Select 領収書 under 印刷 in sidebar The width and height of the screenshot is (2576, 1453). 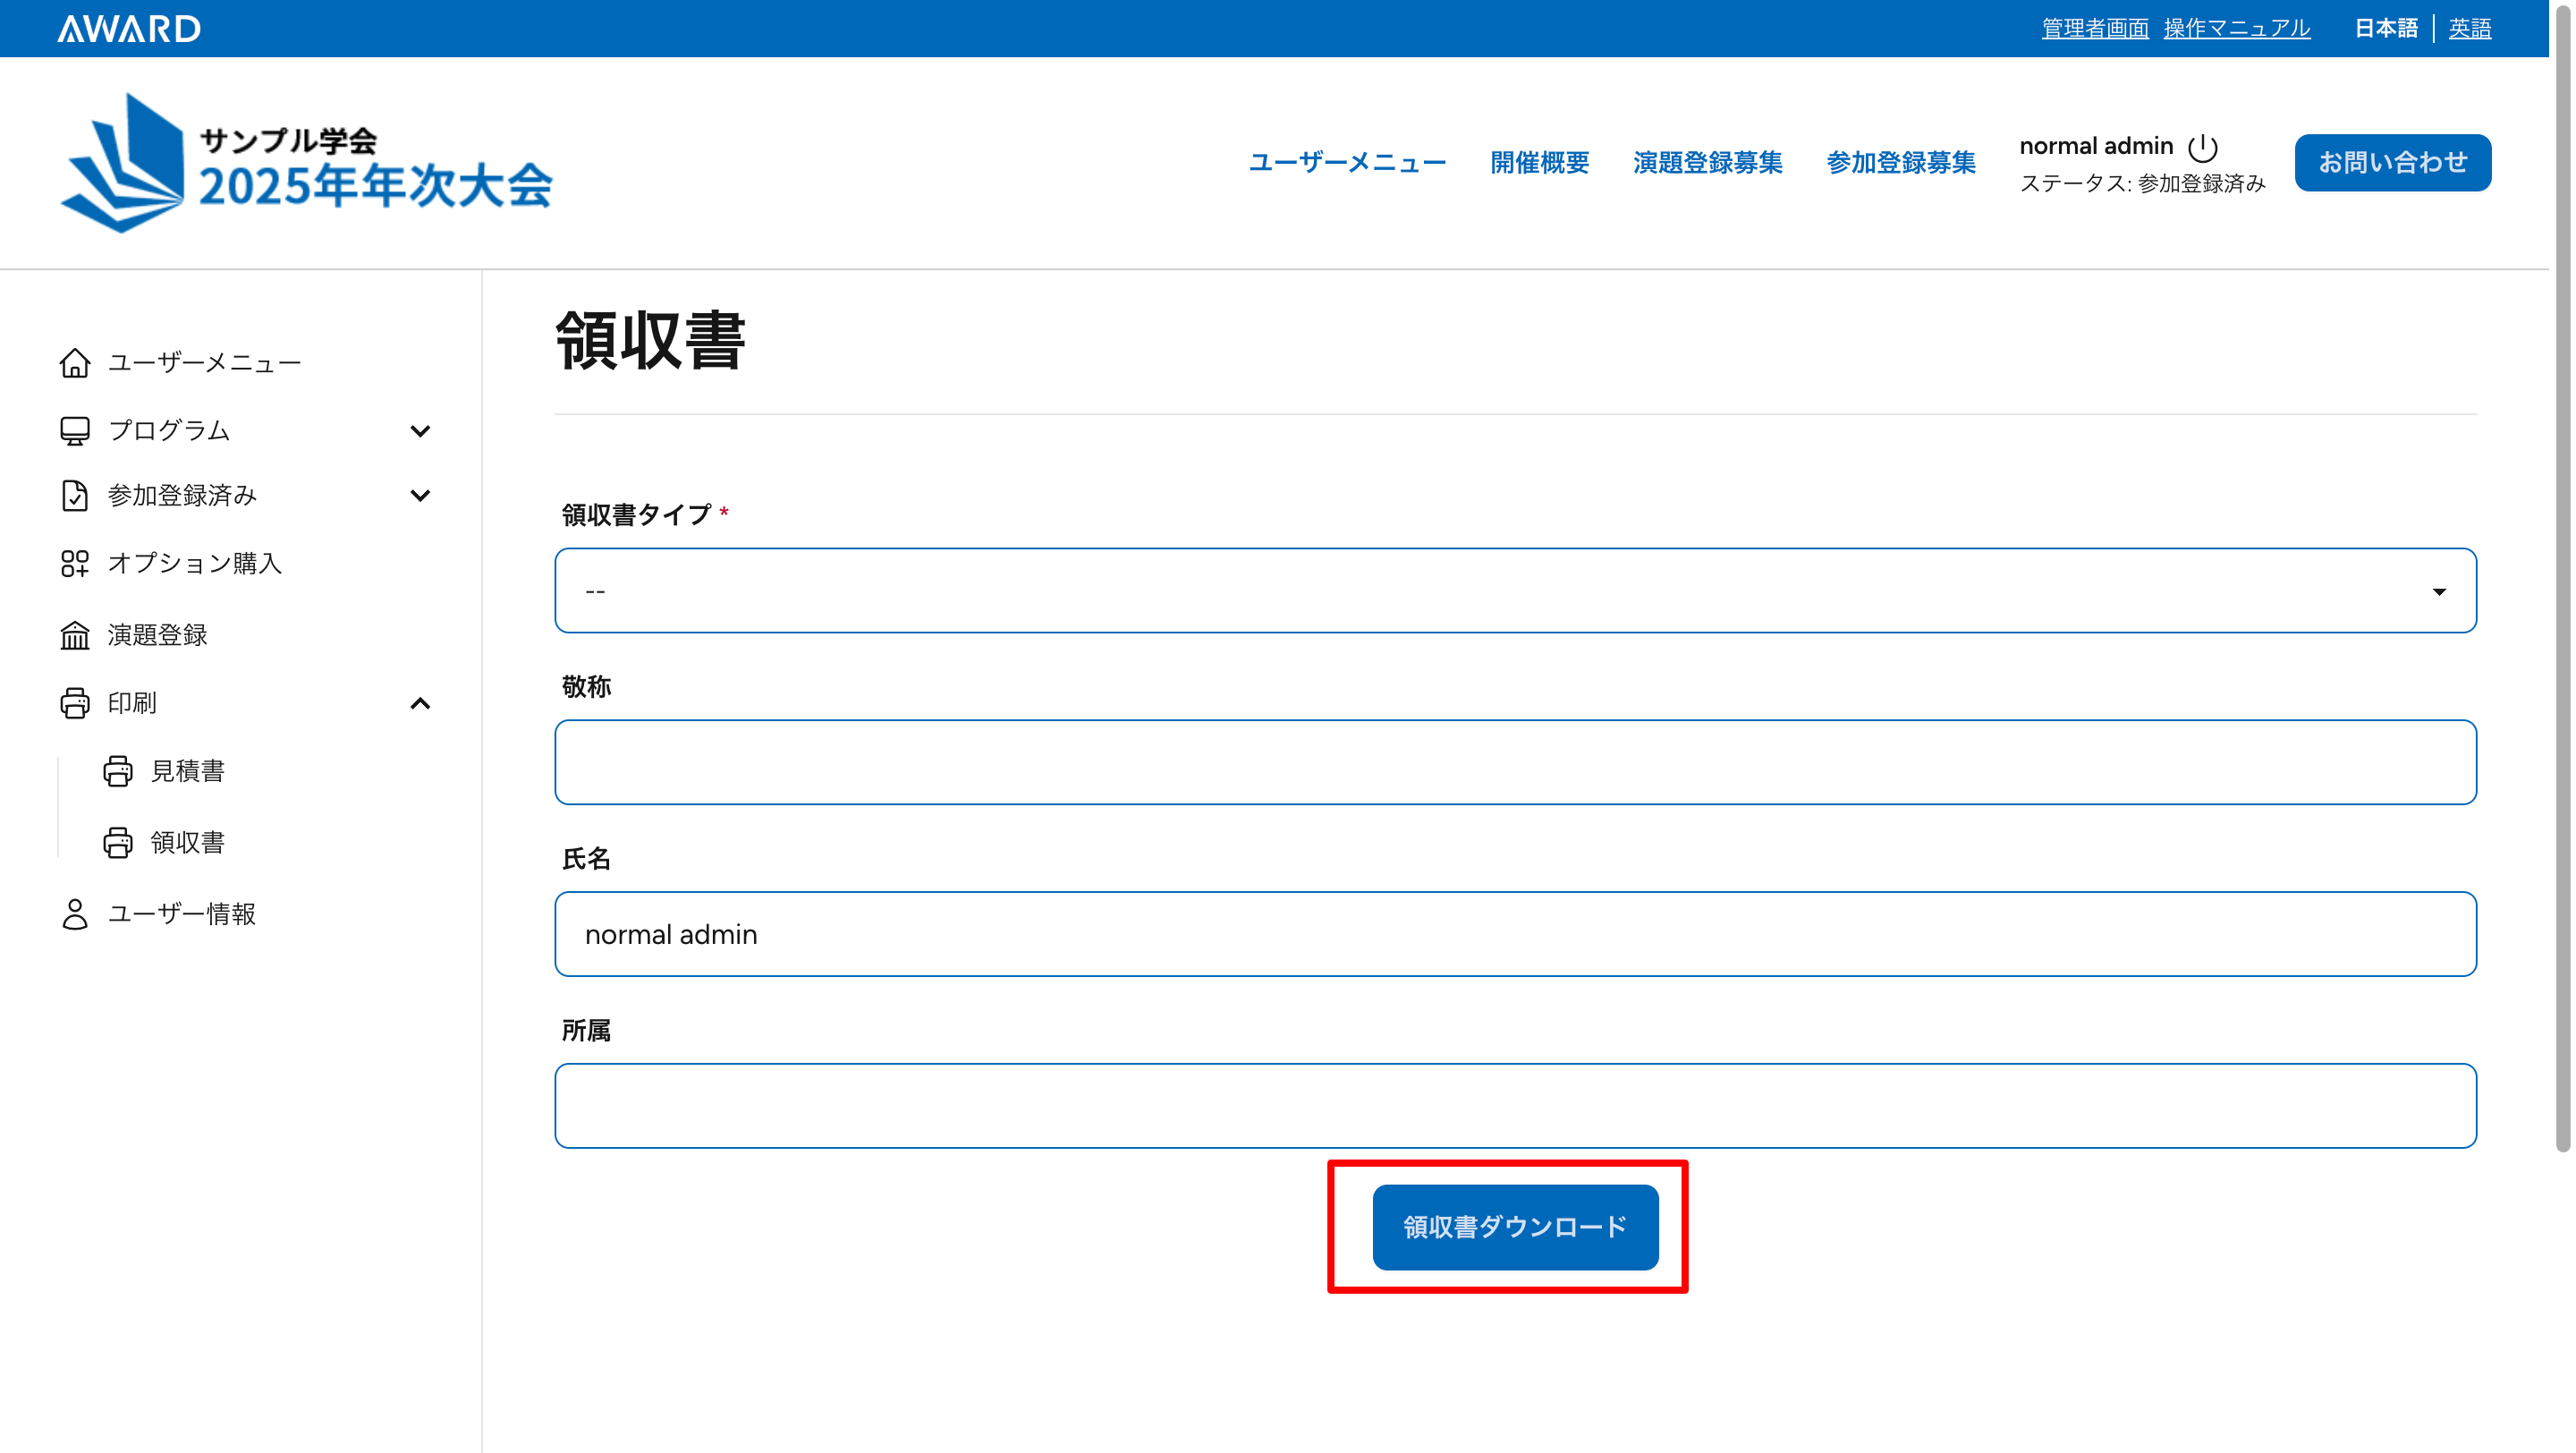coord(187,843)
